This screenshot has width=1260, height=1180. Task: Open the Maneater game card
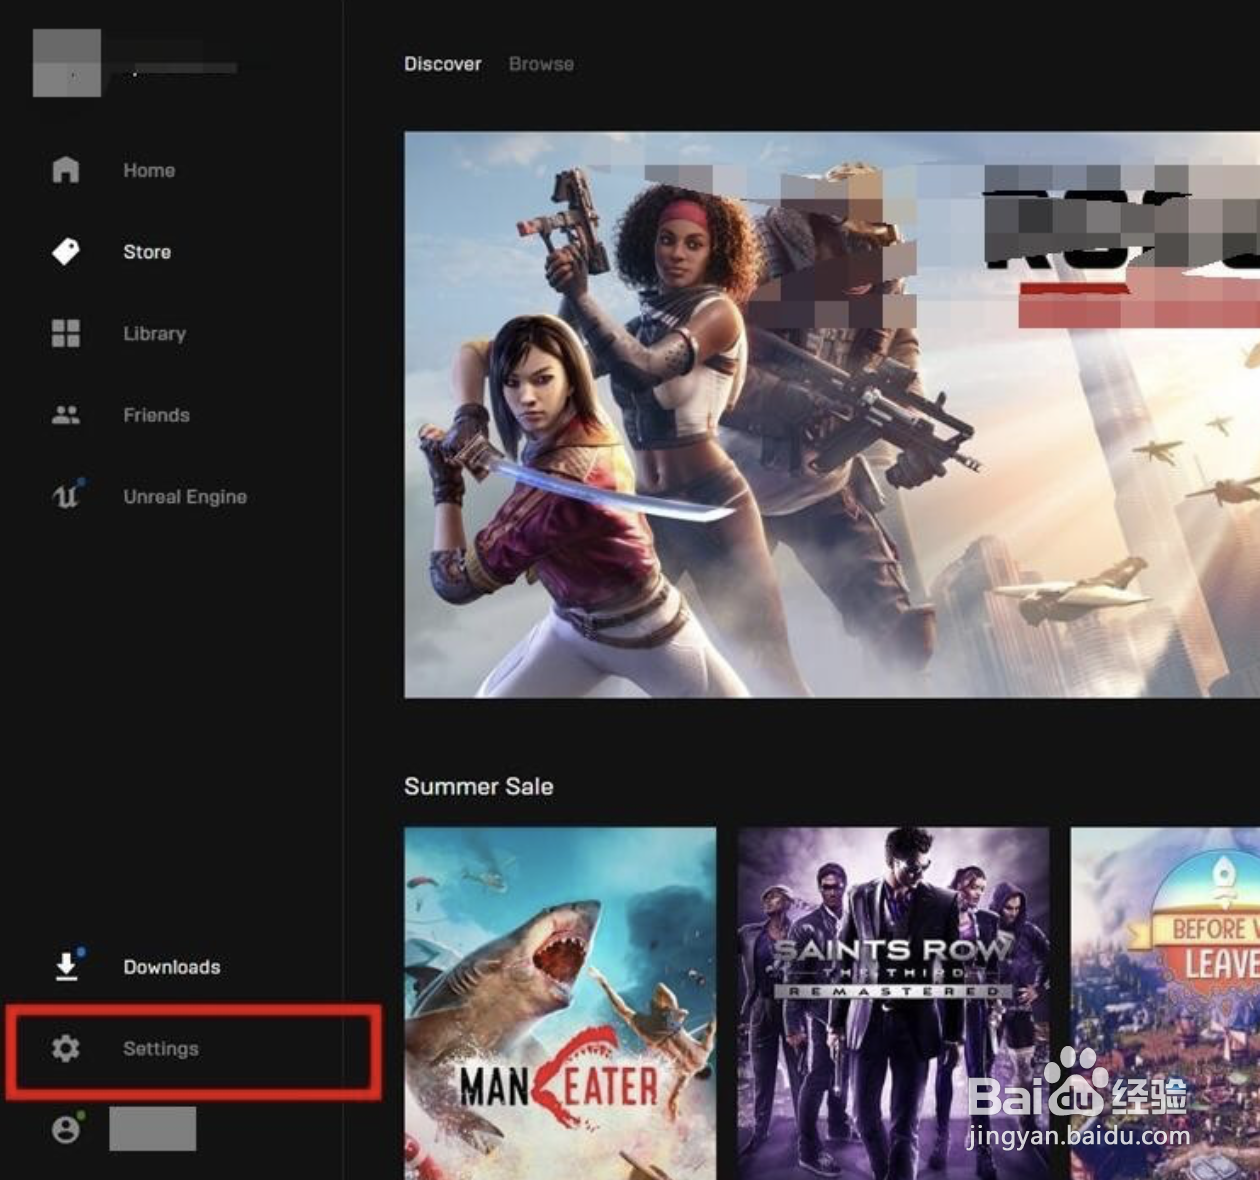[x=560, y=1003]
